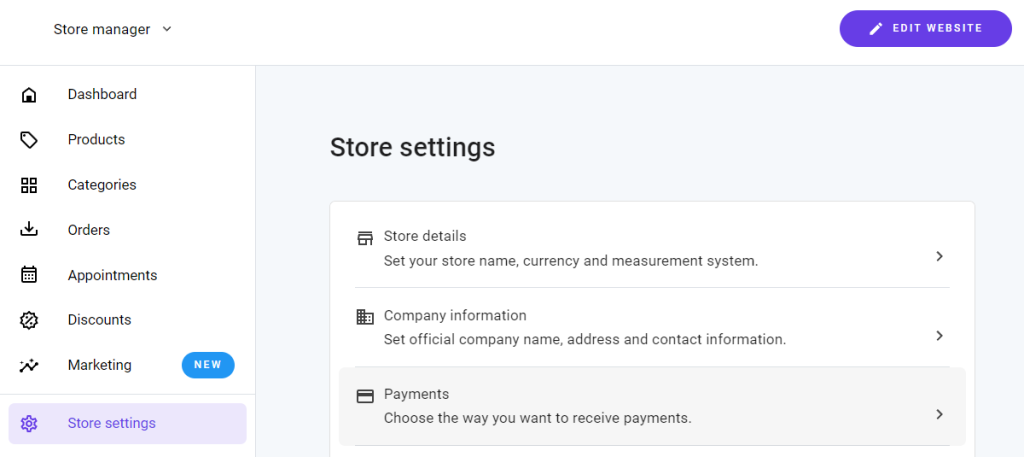This screenshot has height=457, width=1024.
Task: Open the Orders menu item
Action: click(89, 230)
